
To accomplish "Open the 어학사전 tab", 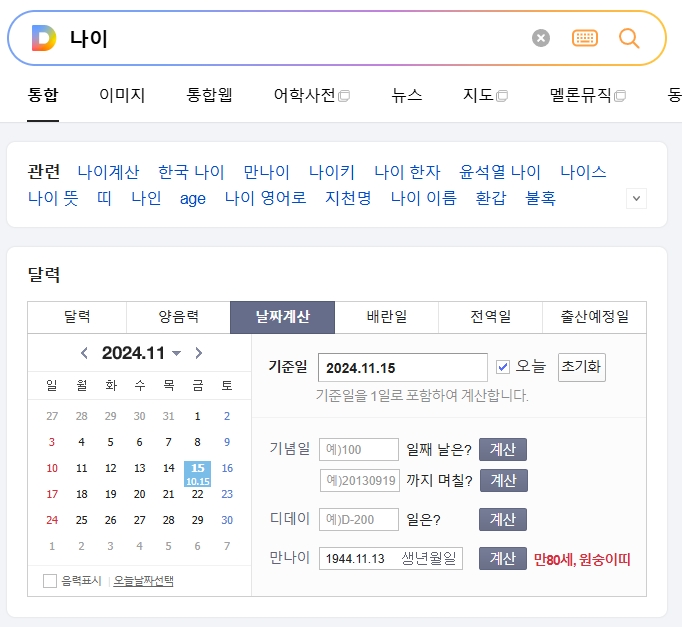I will 311,95.
